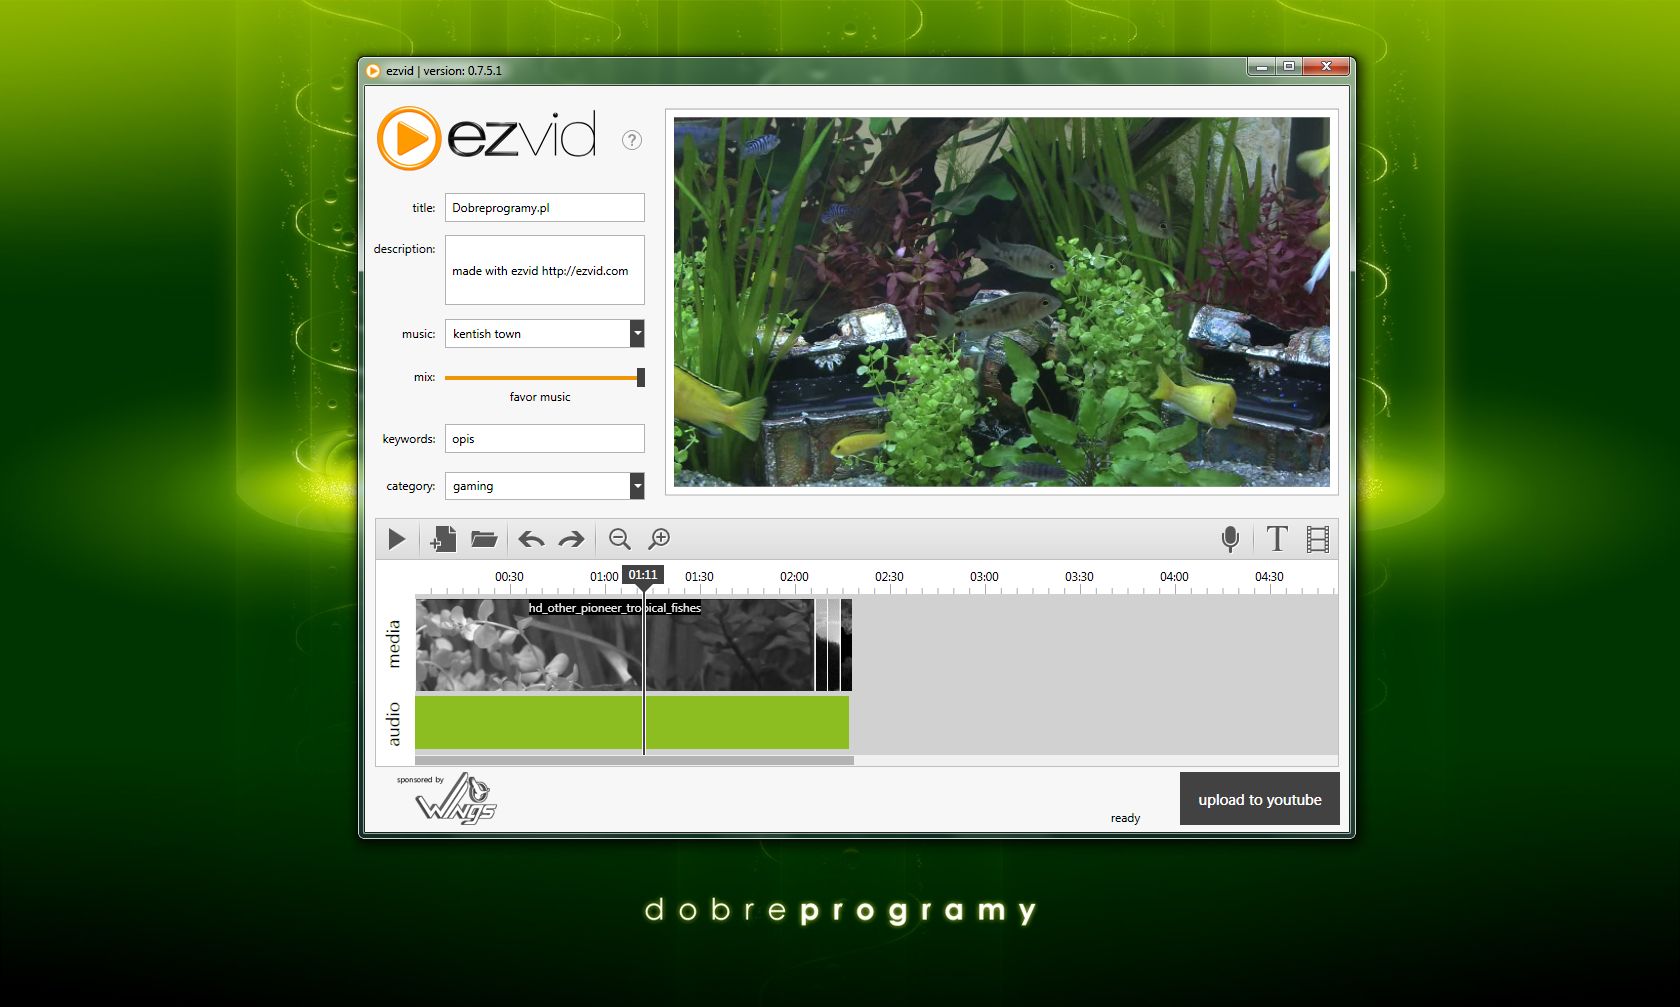Click into the description box
1680x1007 pixels.
click(545, 270)
